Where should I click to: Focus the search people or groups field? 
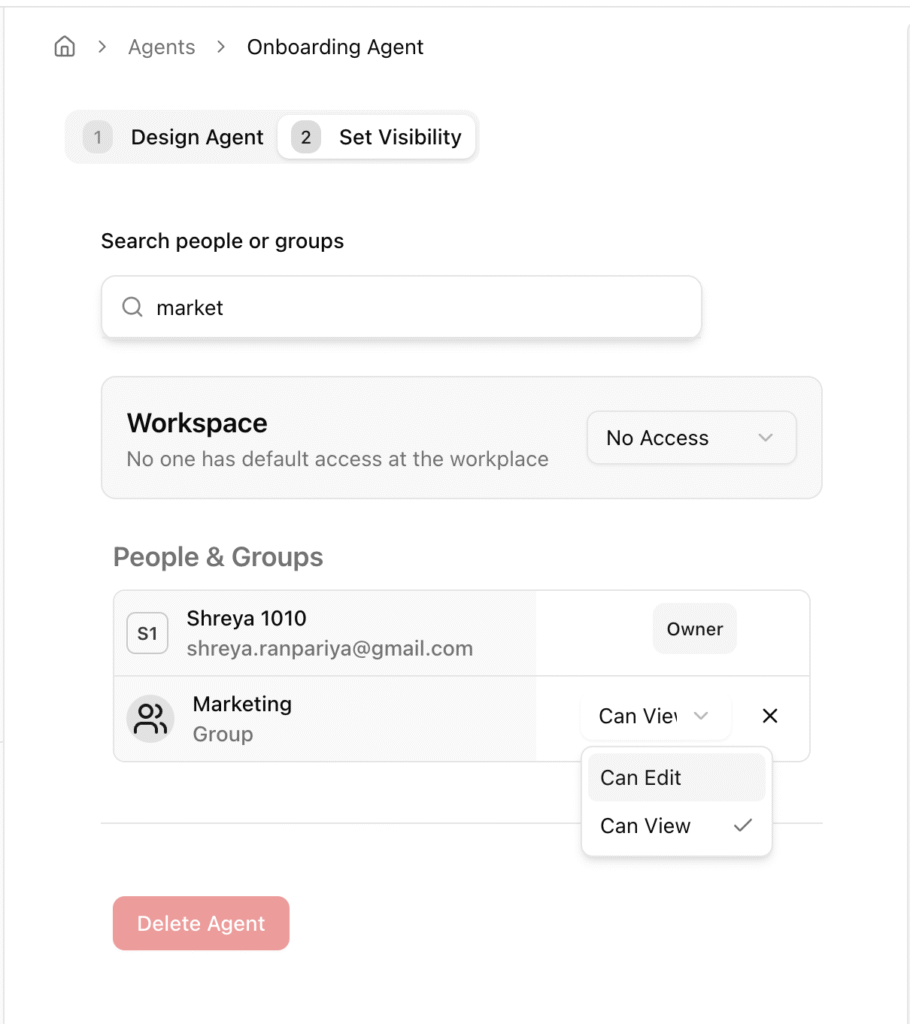coord(402,307)
